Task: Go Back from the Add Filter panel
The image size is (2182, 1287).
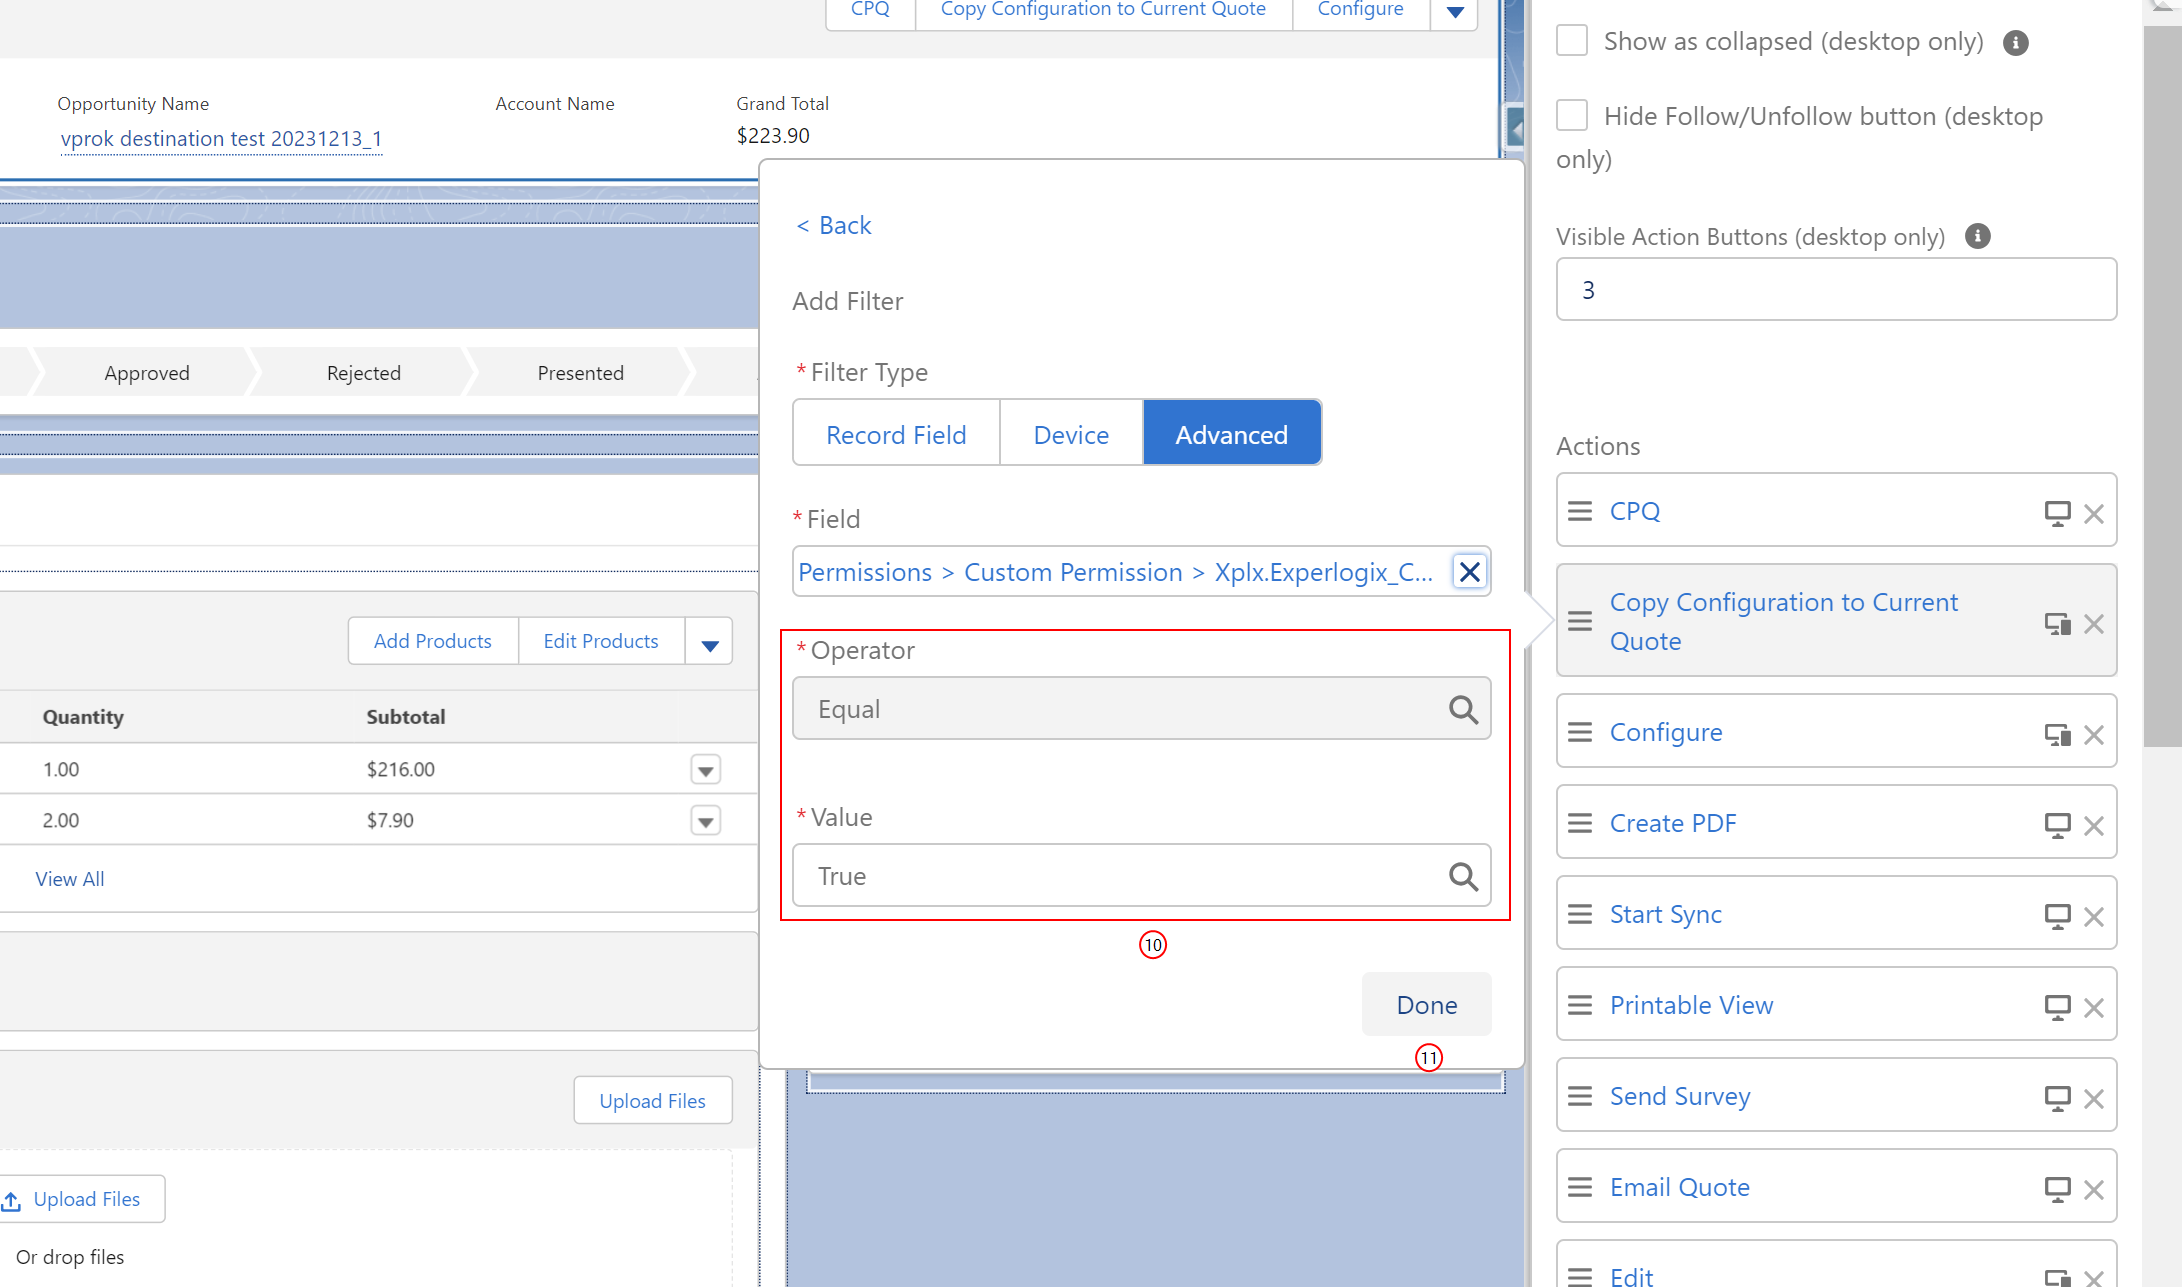Action: (834, 225)
